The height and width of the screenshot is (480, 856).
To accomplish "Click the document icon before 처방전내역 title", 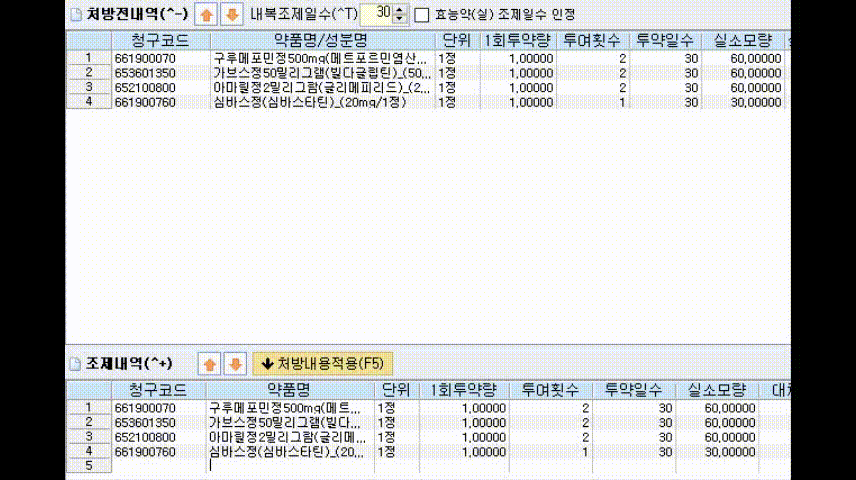I will pyautogui.click(x=76, y=15).
